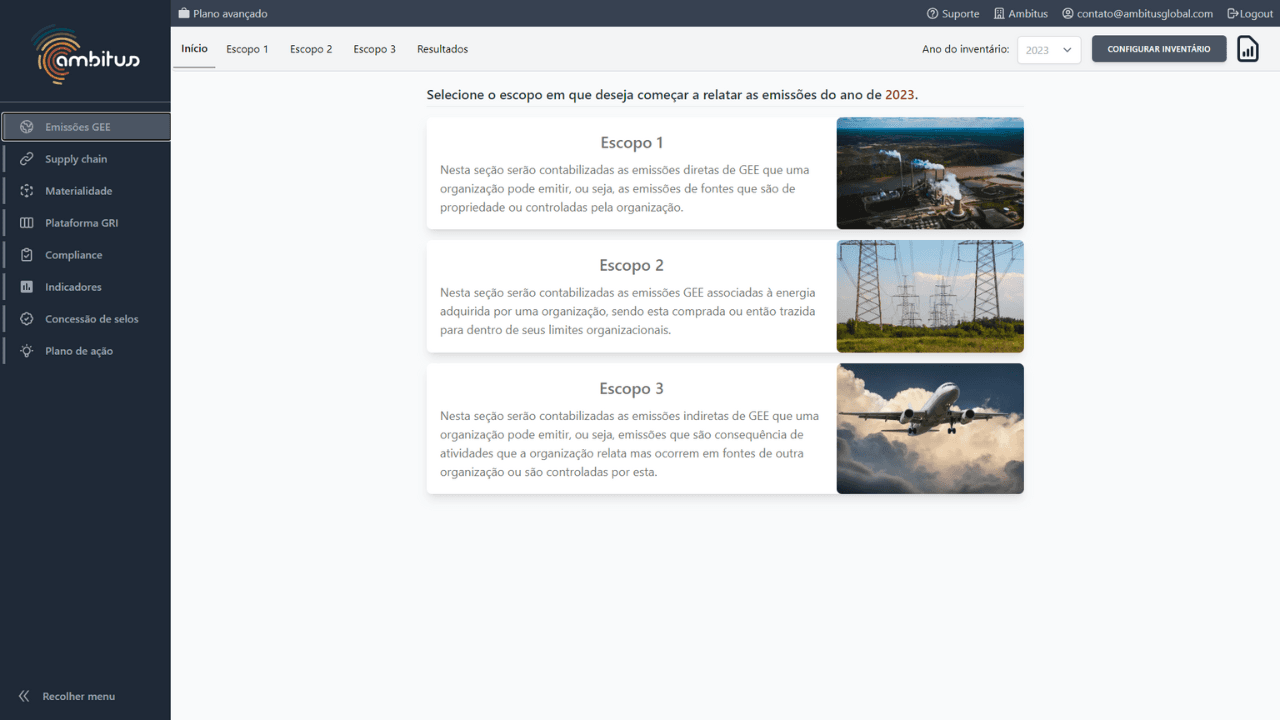
Task: Click the Suporte link text
Action: (960, 14)
